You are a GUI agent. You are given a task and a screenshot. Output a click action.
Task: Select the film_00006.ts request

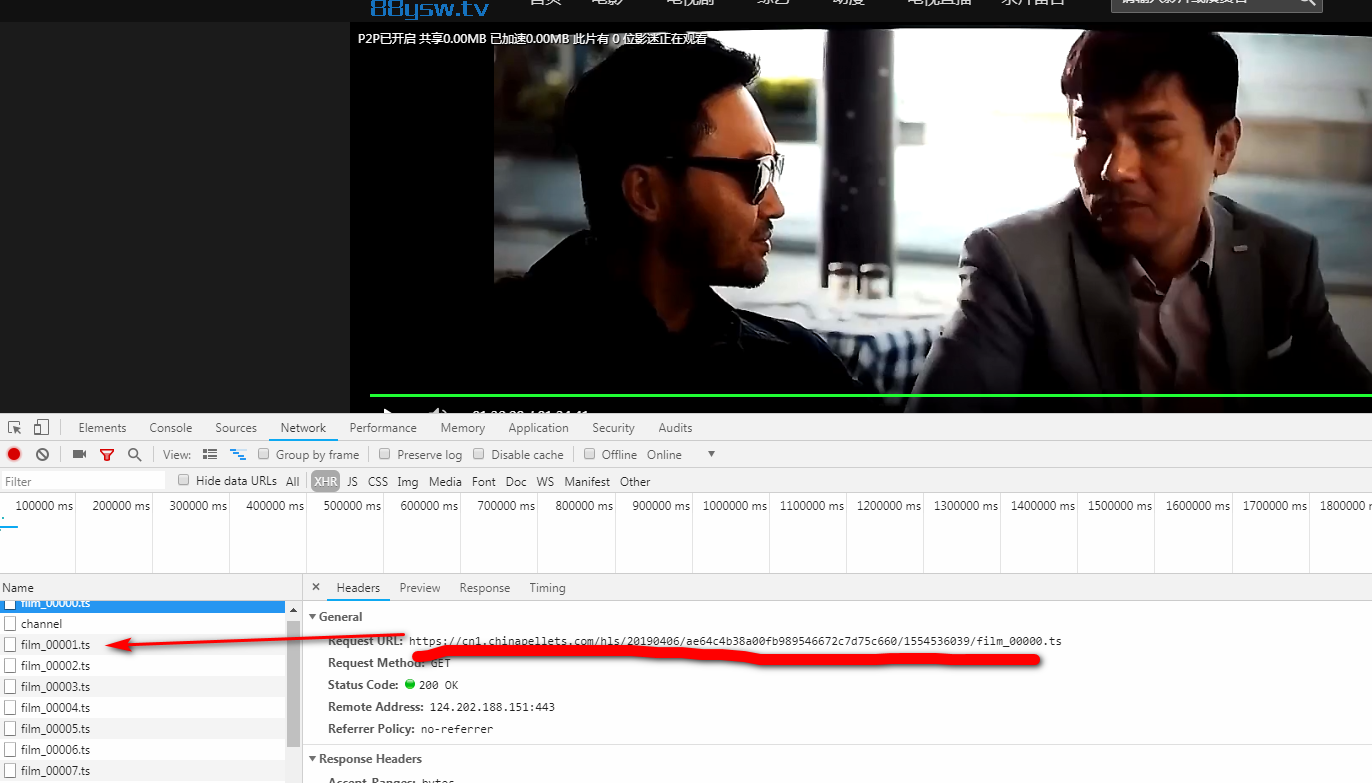point(143,750)
